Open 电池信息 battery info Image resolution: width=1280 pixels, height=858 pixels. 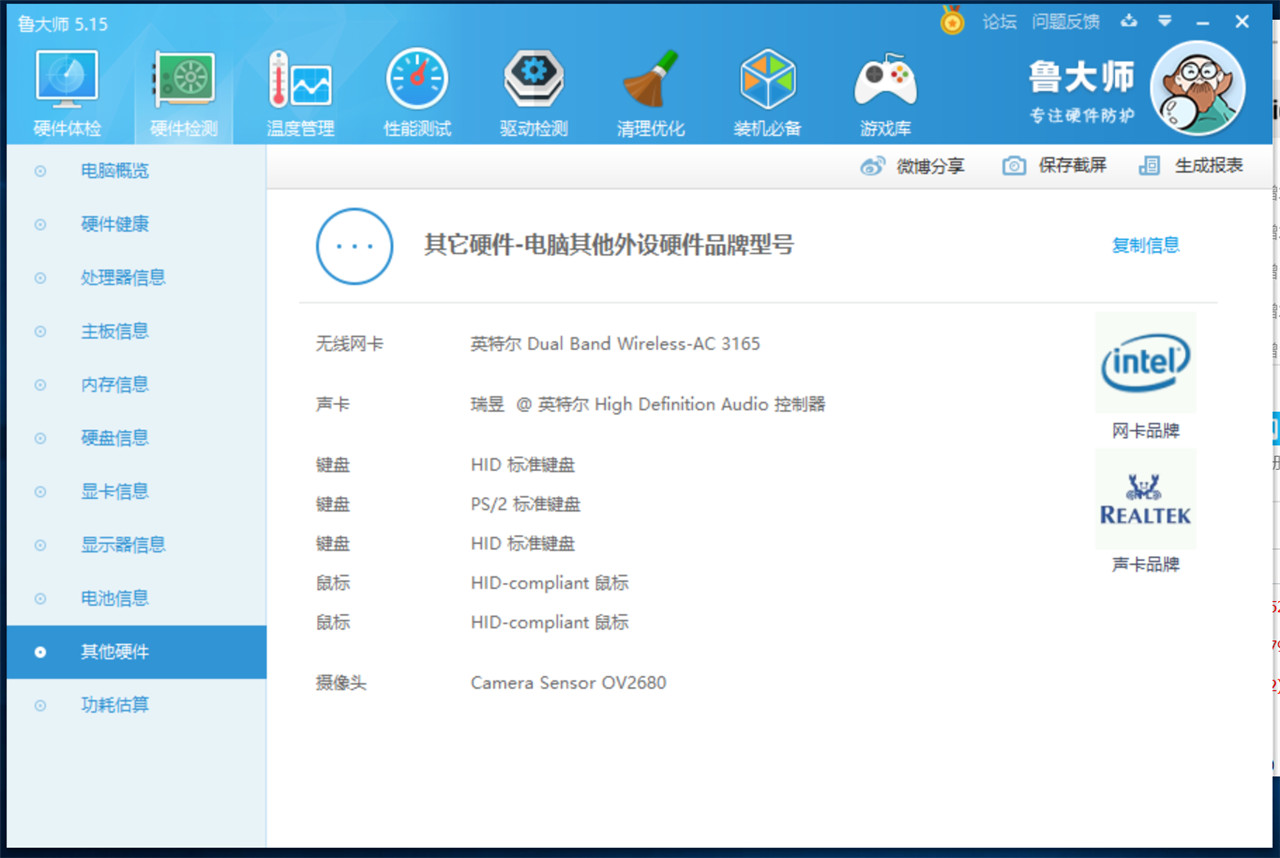[136, 599]
